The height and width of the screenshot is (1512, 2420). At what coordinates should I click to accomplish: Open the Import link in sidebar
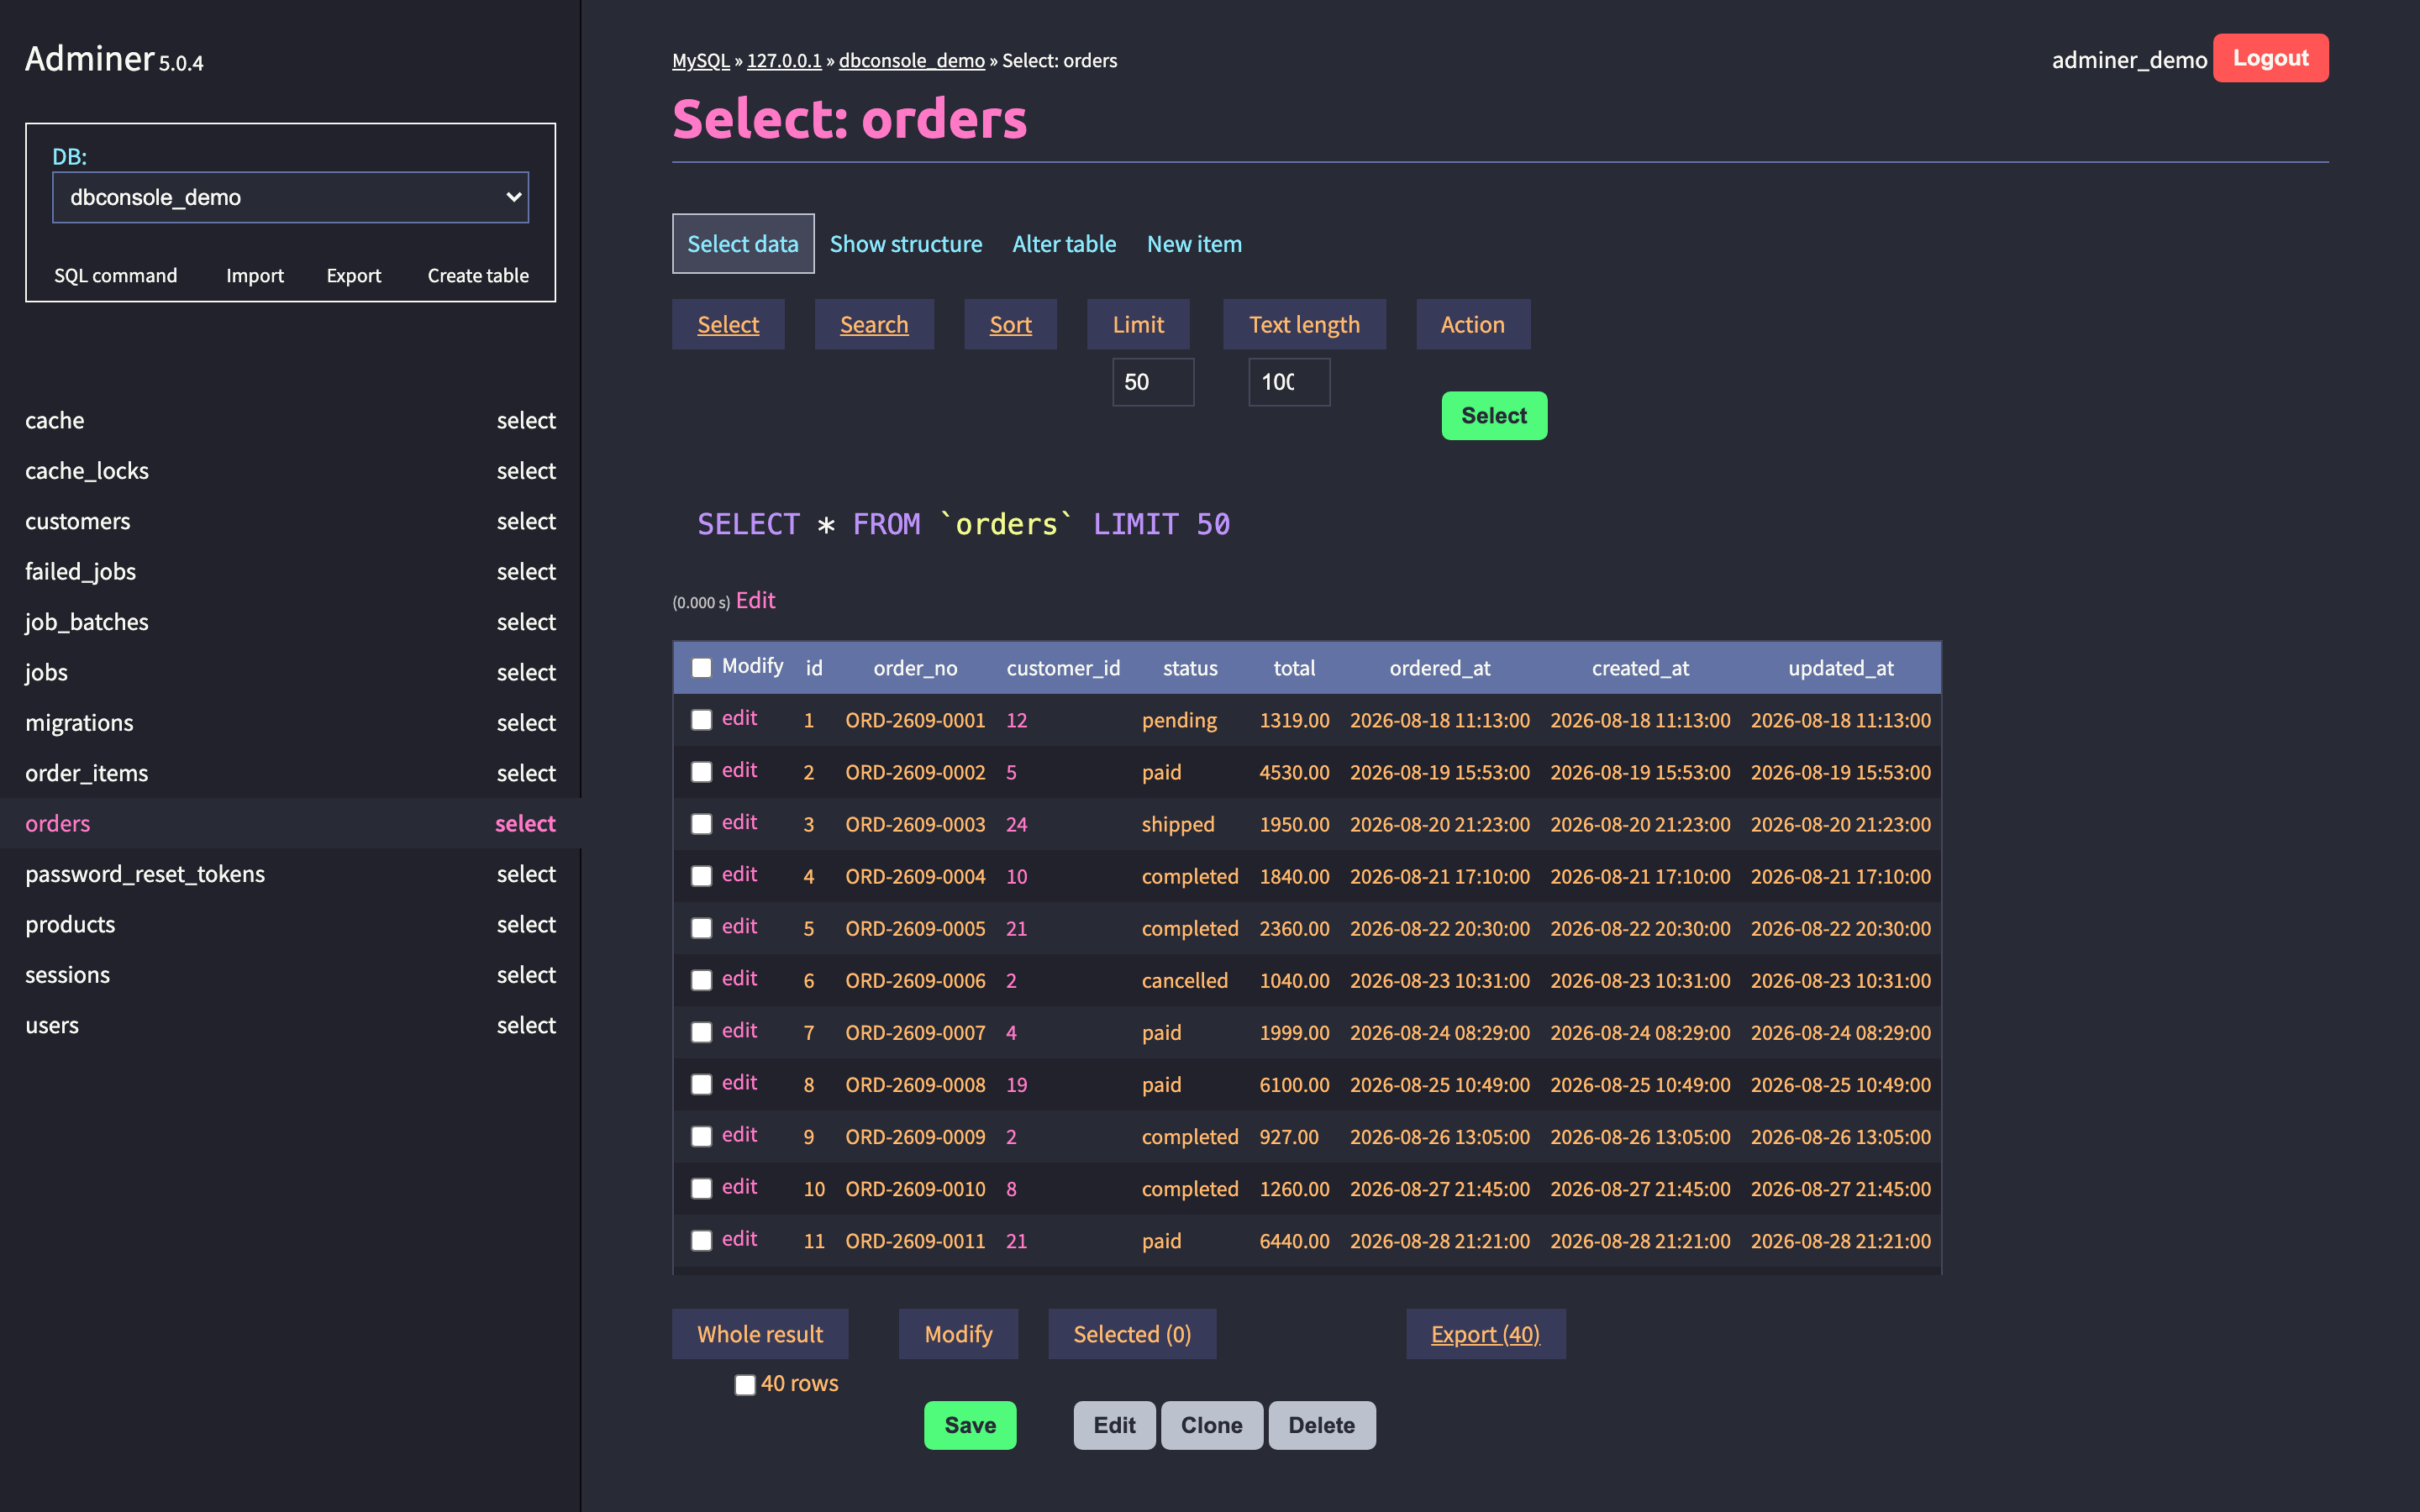coord(255,275)
